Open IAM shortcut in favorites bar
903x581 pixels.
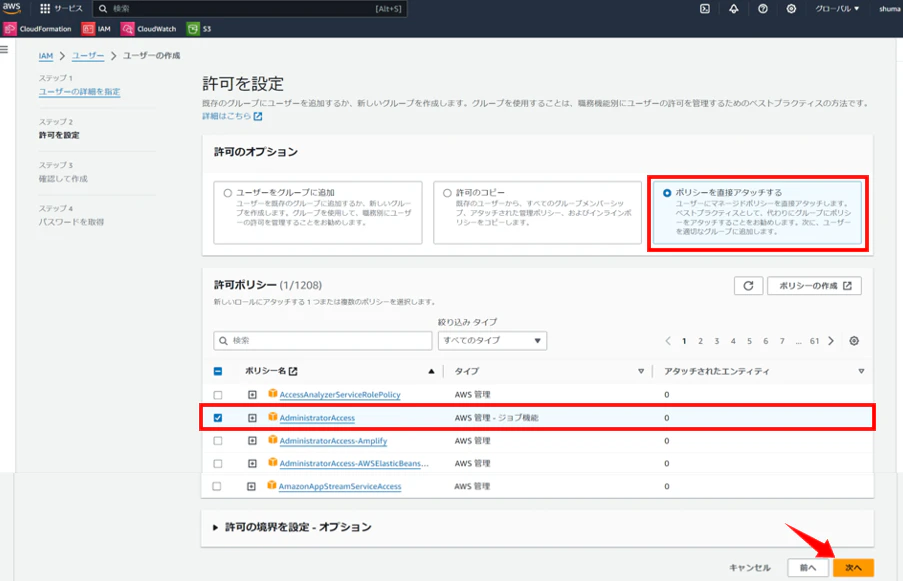pos(96,29)
